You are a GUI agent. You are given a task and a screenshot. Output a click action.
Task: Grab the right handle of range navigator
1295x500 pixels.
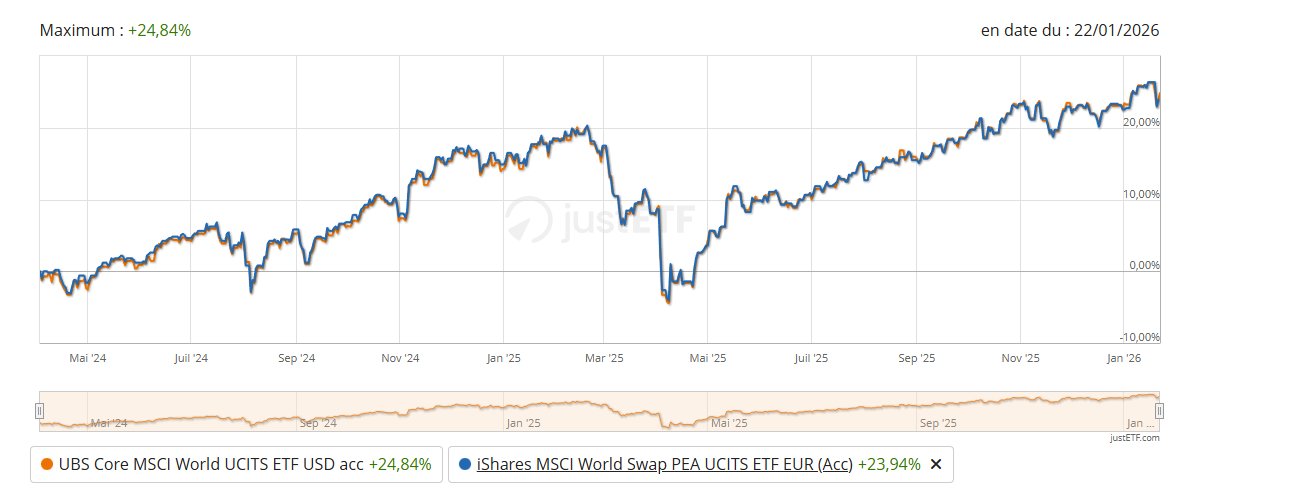click(1160, 410)
